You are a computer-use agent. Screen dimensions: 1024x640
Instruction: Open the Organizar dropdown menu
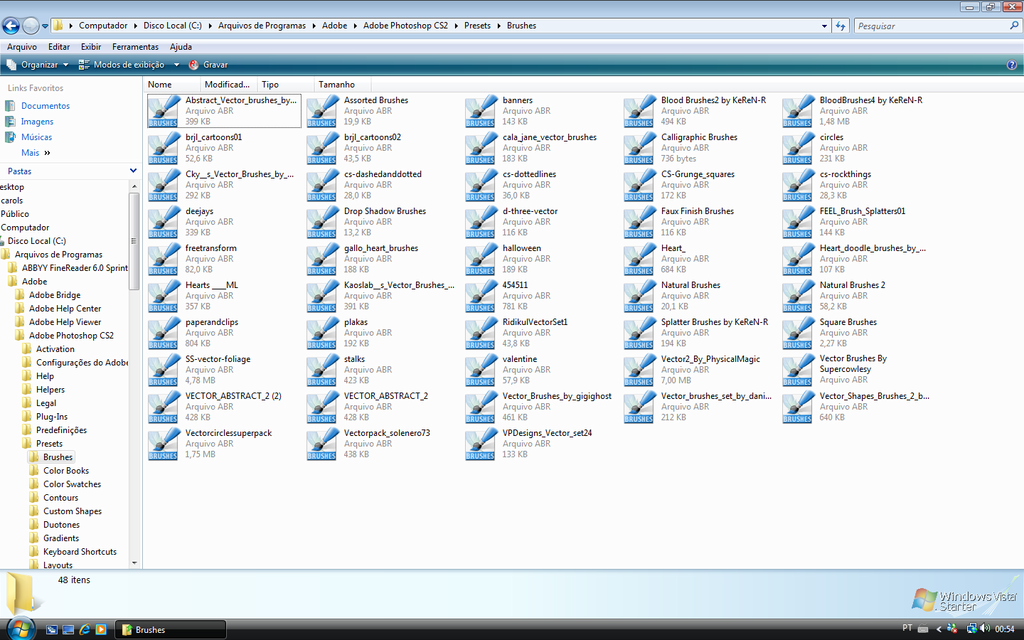pos(39,65)
